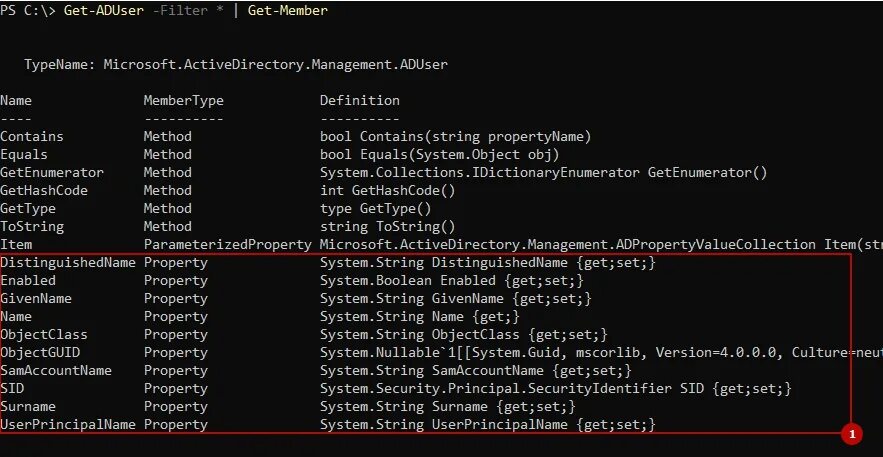Click the TypeName Microsoft.ActiveDirectory.Management.ADUser line
The height and width of the screenshot is (457, 883).
[x=236, y=65]
